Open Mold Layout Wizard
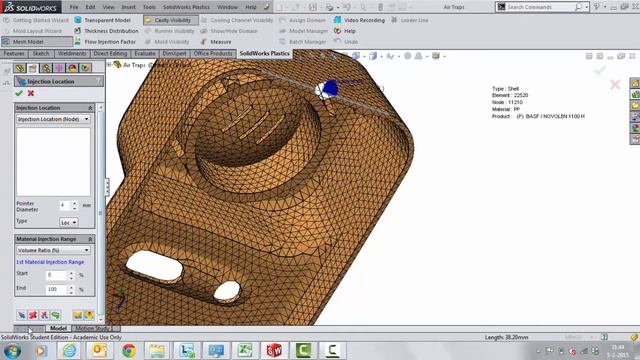 pos(32,31)
